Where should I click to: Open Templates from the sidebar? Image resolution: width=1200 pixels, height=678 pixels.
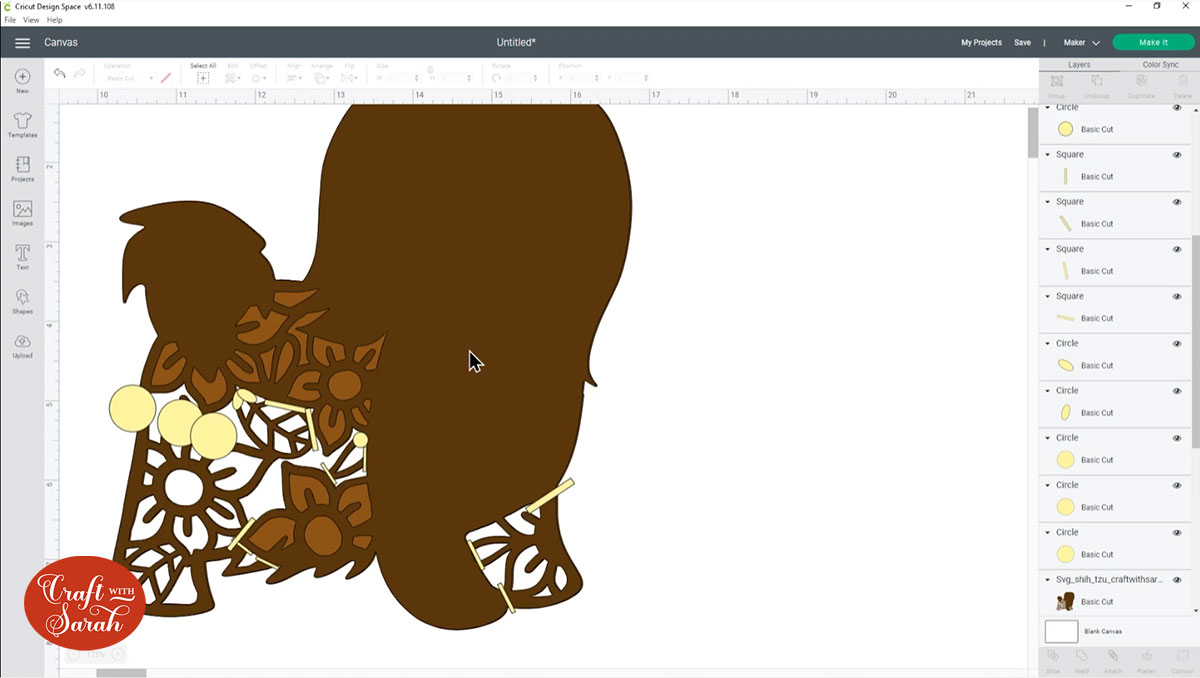click(21, 123)
